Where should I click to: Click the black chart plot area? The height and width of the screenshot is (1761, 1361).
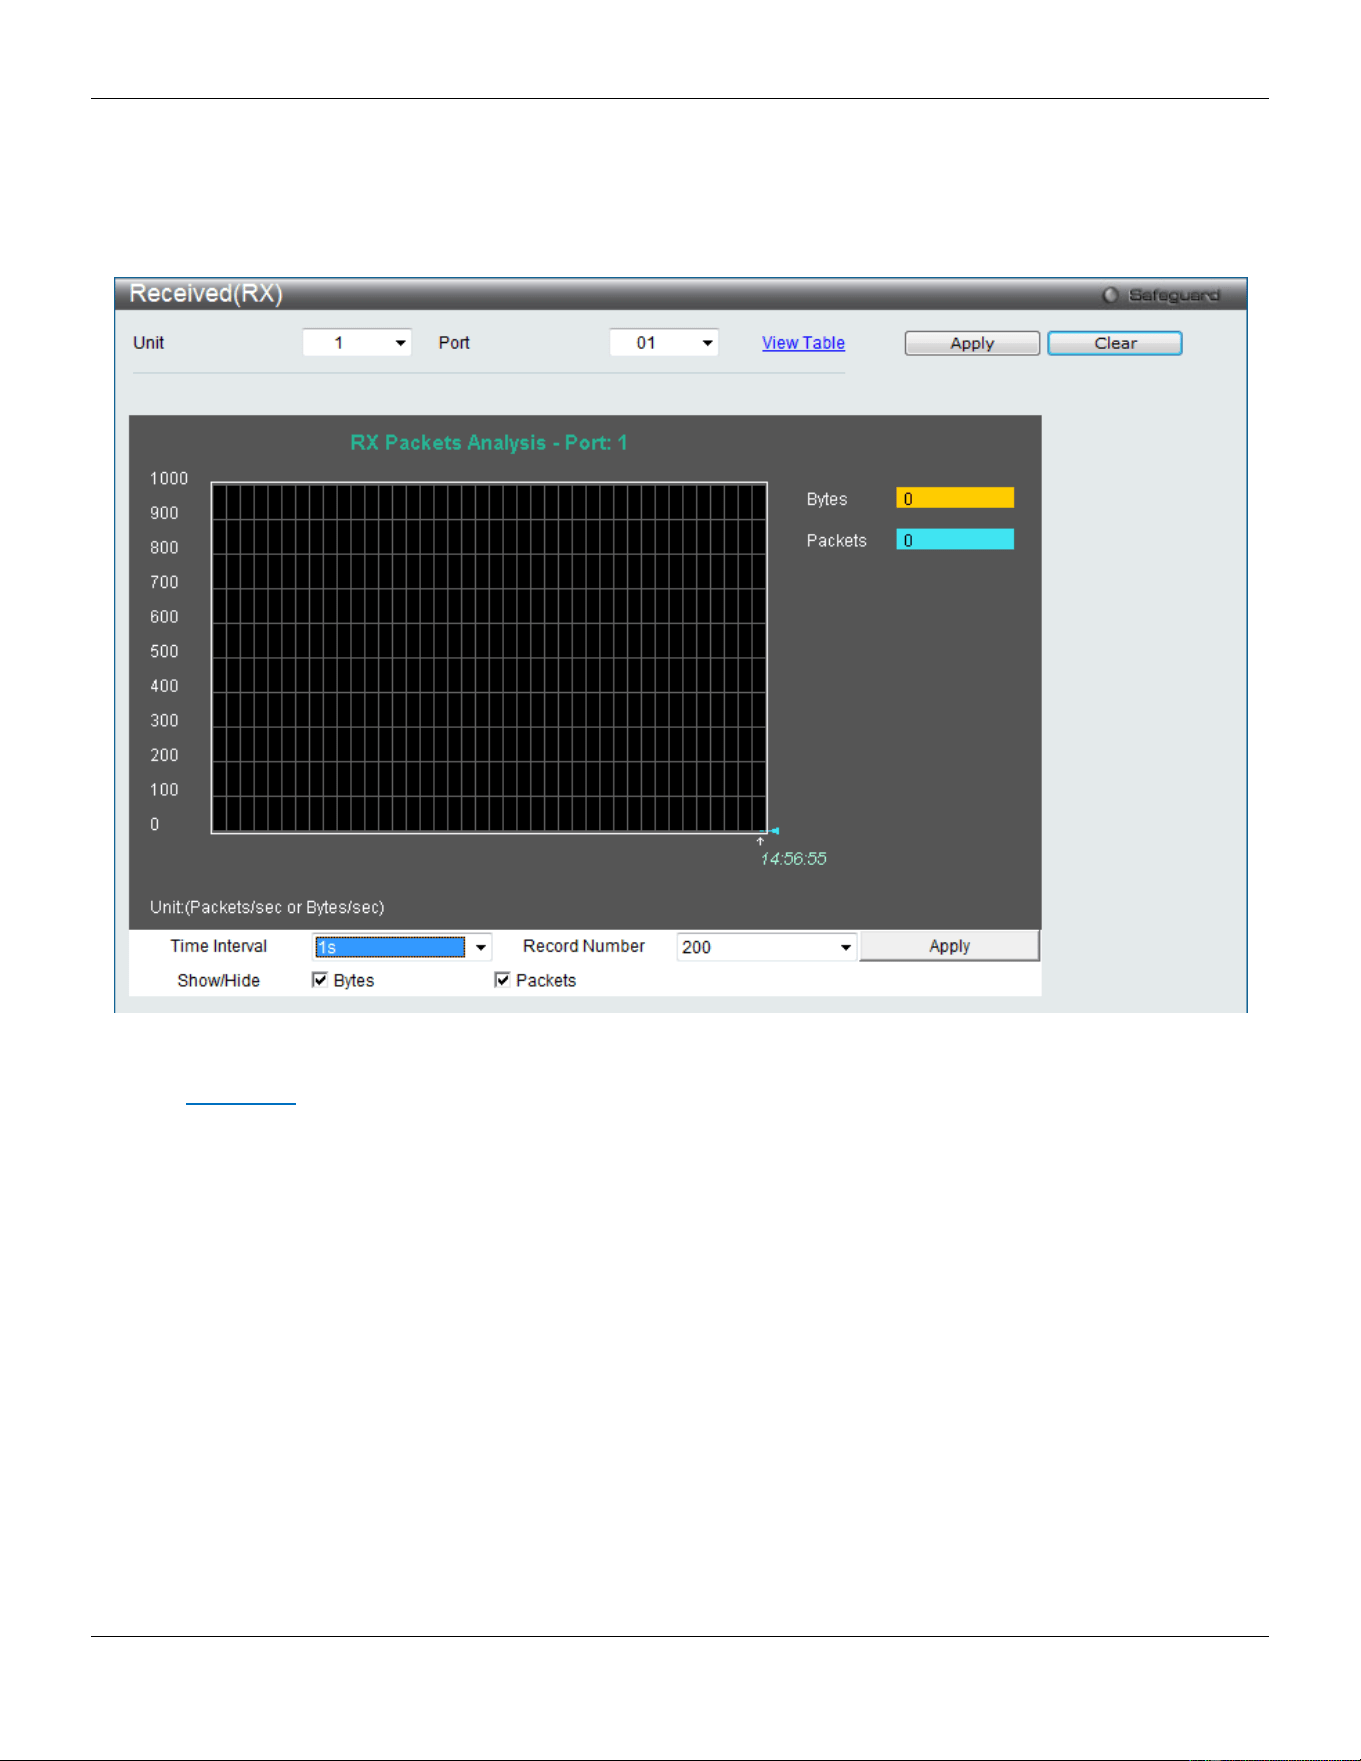pos(489,658)
